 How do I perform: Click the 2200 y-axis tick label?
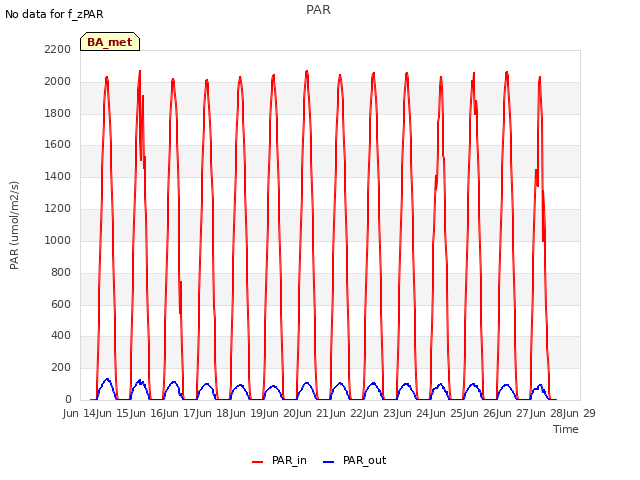pyautogui.click(x=58, y=50)
